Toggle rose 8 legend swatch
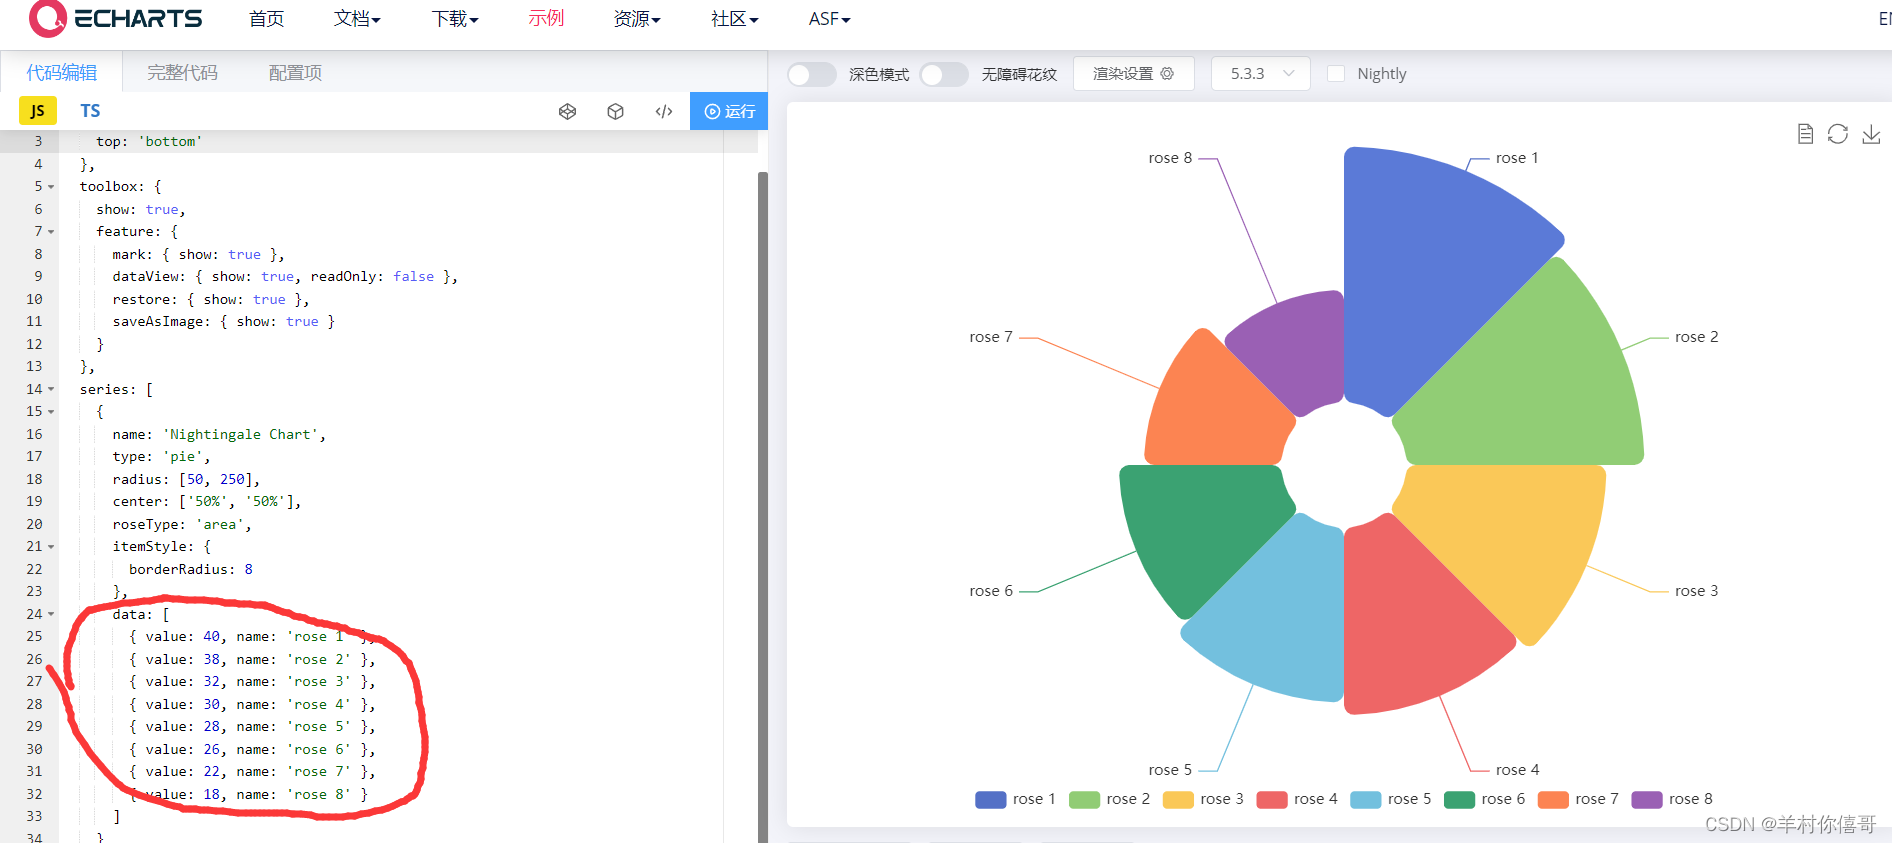Screen dimensions: 1892x843 [1646, 799]
